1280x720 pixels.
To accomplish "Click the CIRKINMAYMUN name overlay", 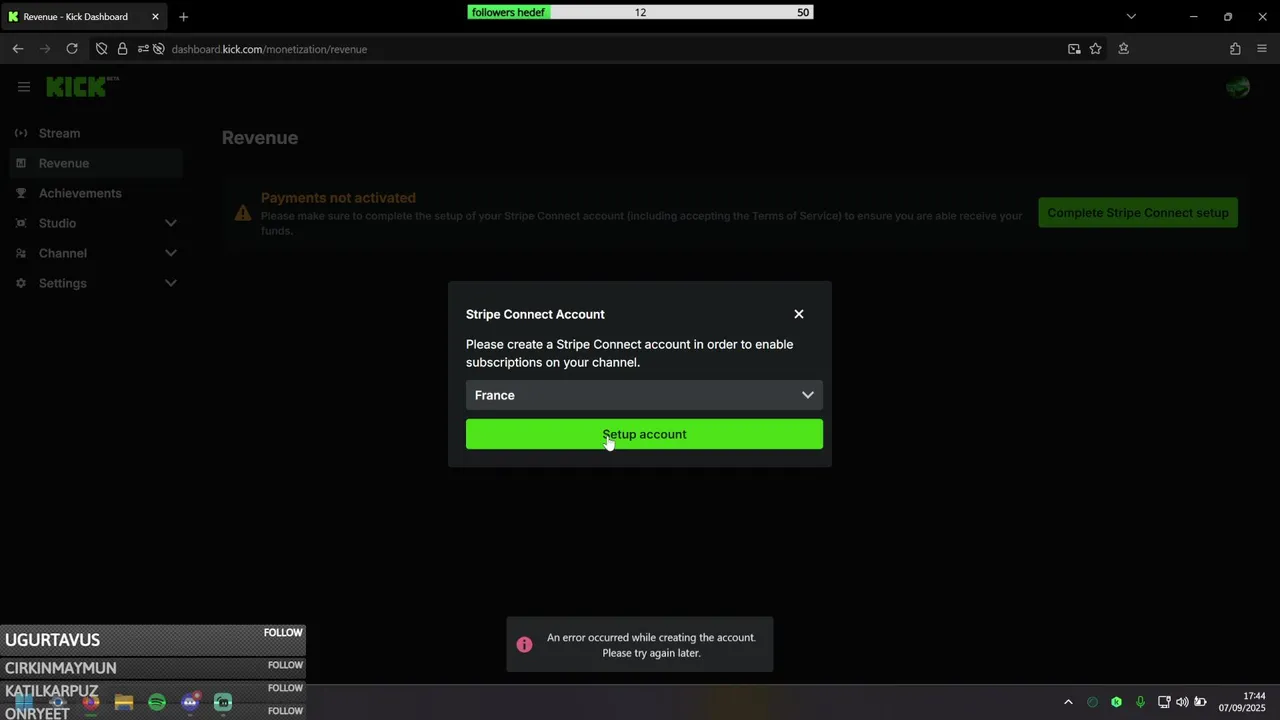I will (x=61, y=668).
